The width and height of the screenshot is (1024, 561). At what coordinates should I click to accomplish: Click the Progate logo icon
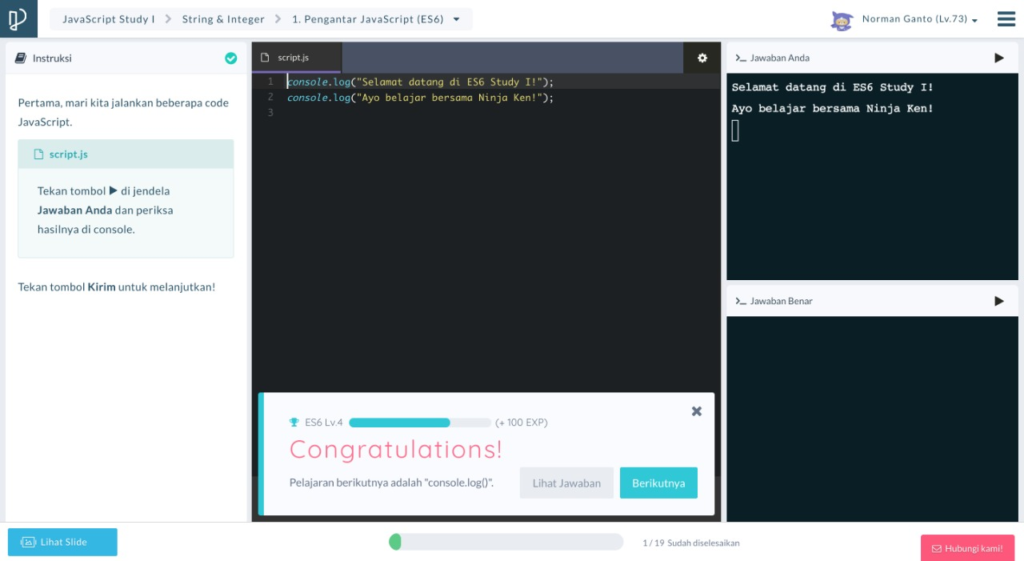(x=18, y=19)
